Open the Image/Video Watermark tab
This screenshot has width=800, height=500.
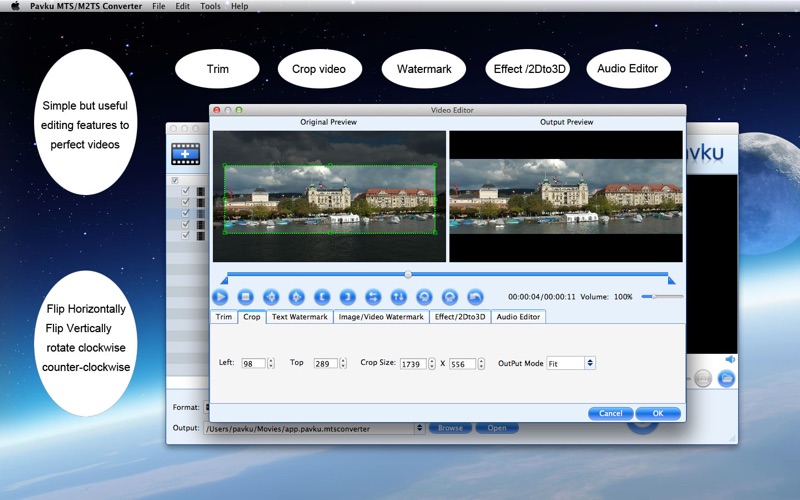click(381, 317)
